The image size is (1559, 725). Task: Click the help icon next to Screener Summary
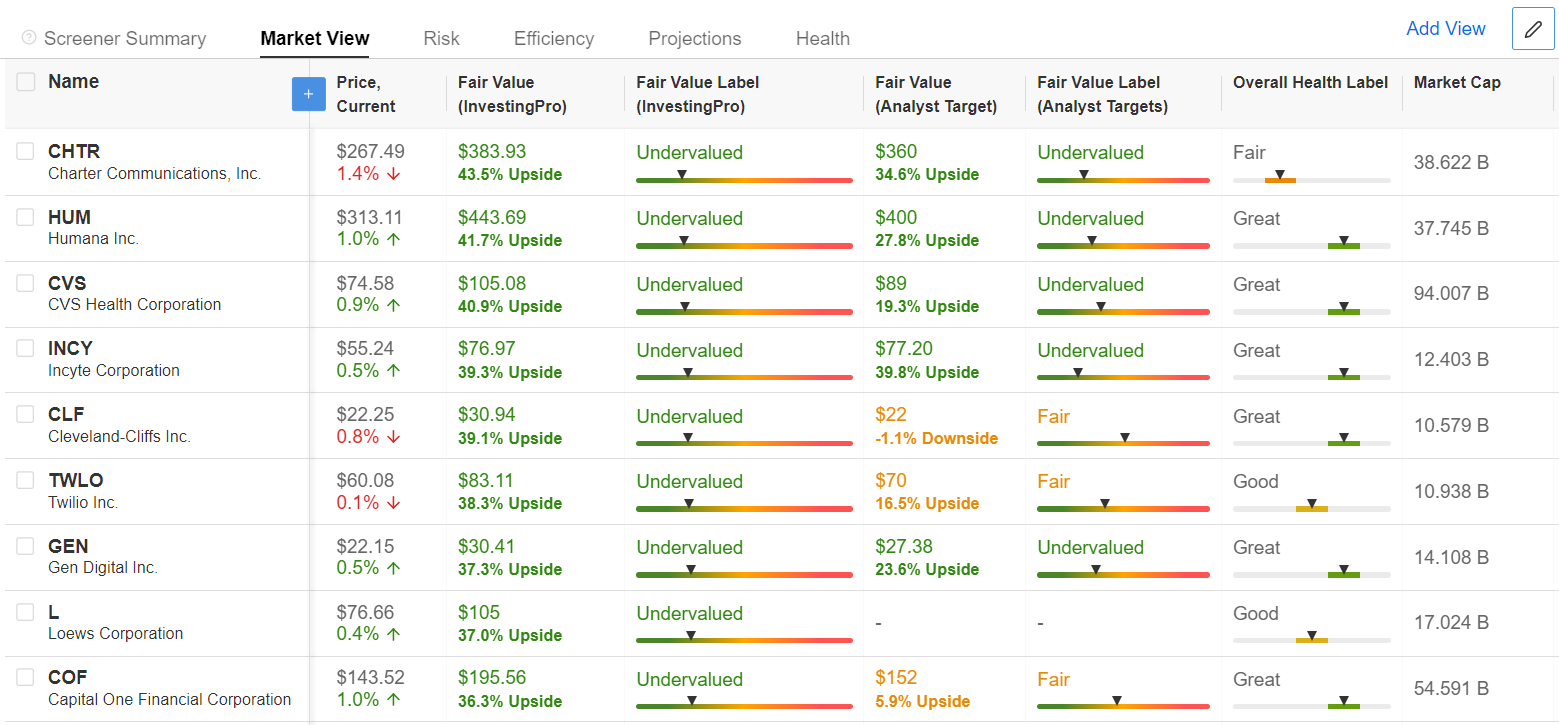[29, 38]
